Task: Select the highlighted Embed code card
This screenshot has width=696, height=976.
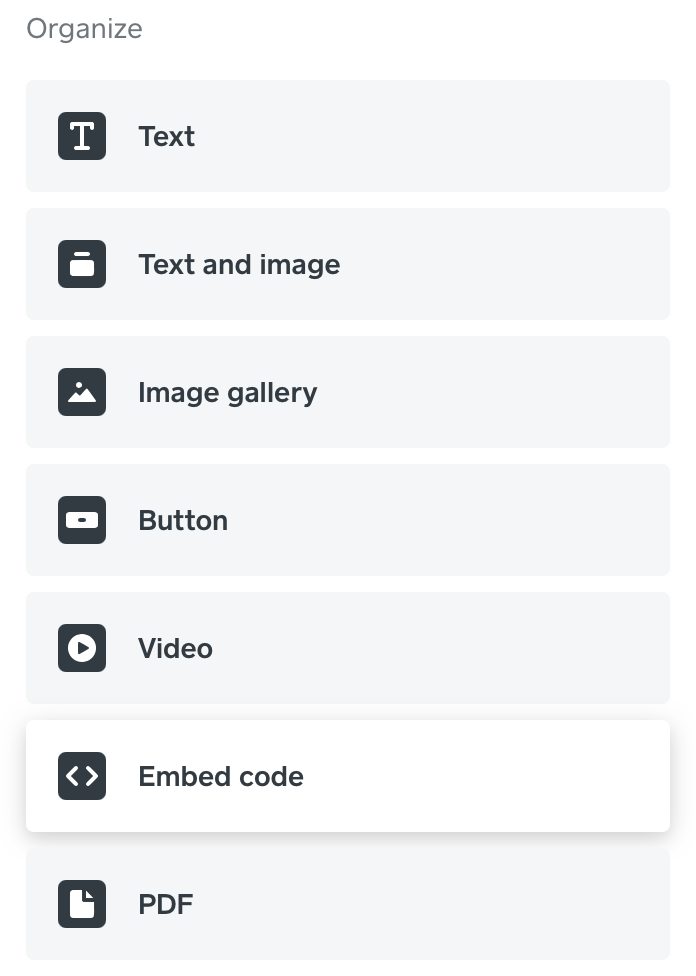Action: coord(348,776)
